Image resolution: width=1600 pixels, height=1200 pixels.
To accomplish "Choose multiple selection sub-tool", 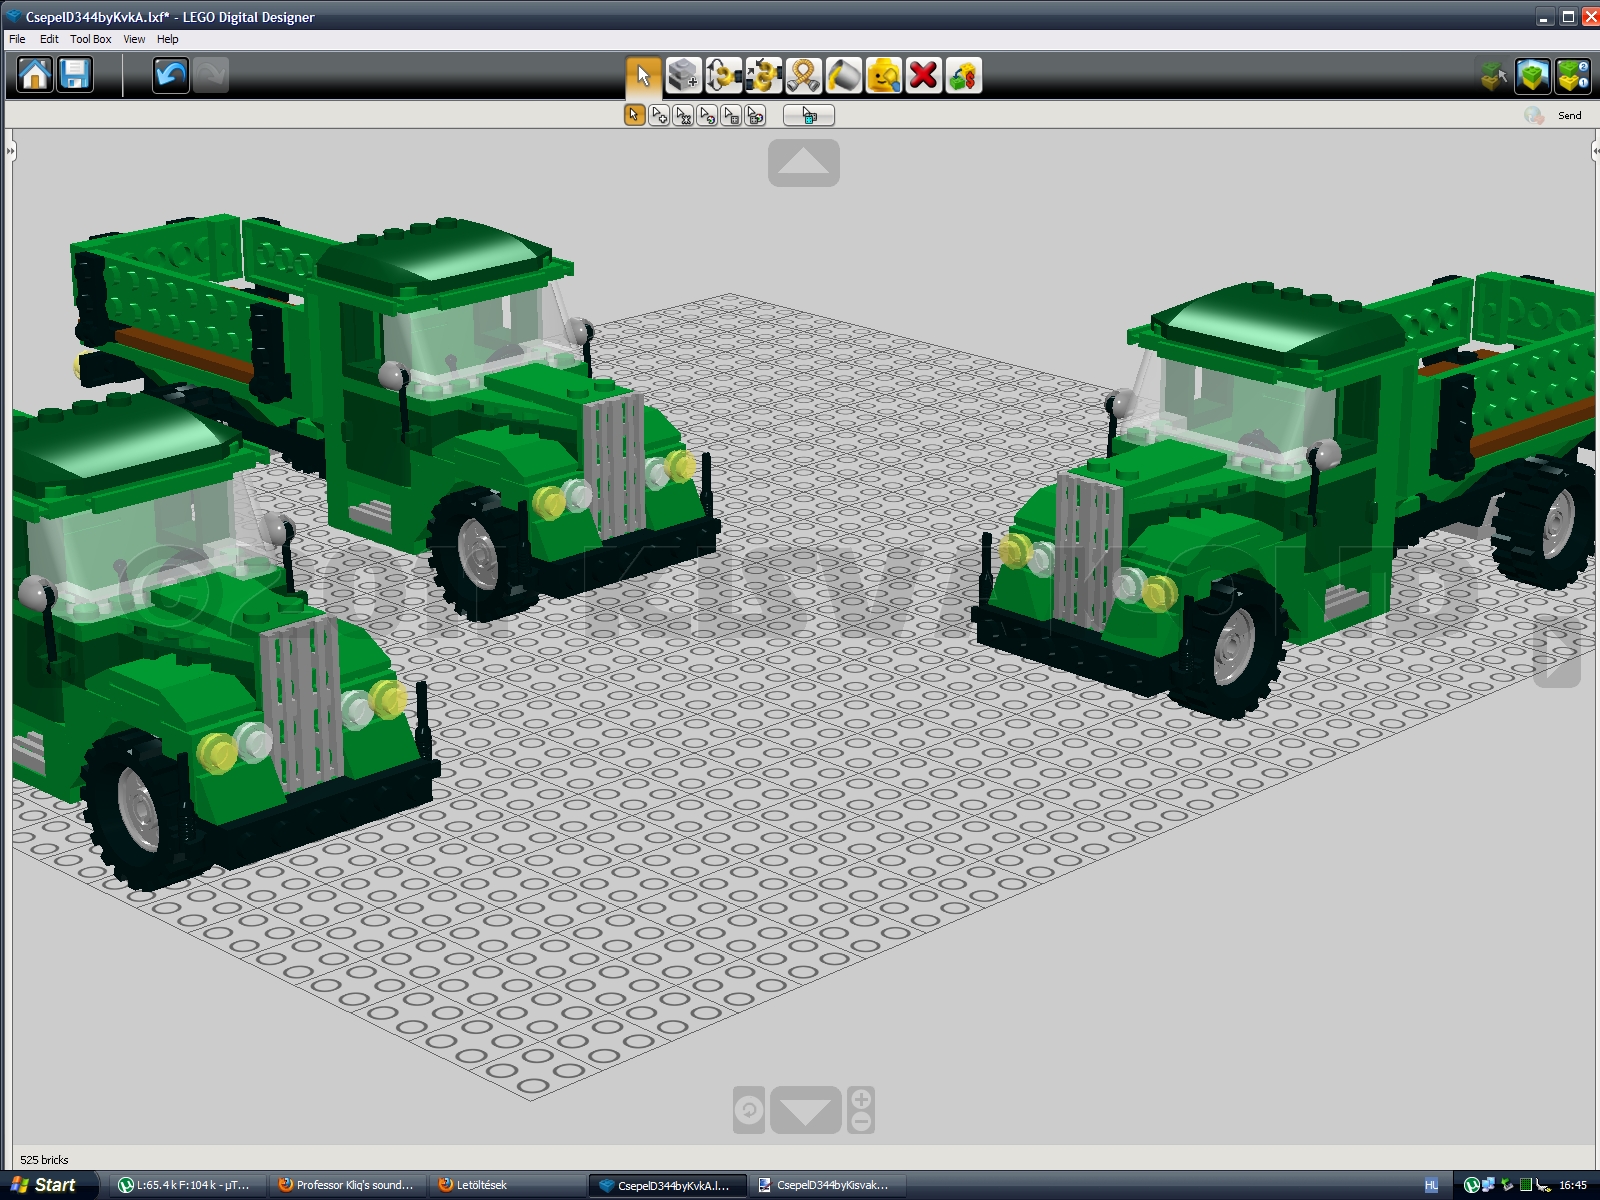I will tap(659, 115).
